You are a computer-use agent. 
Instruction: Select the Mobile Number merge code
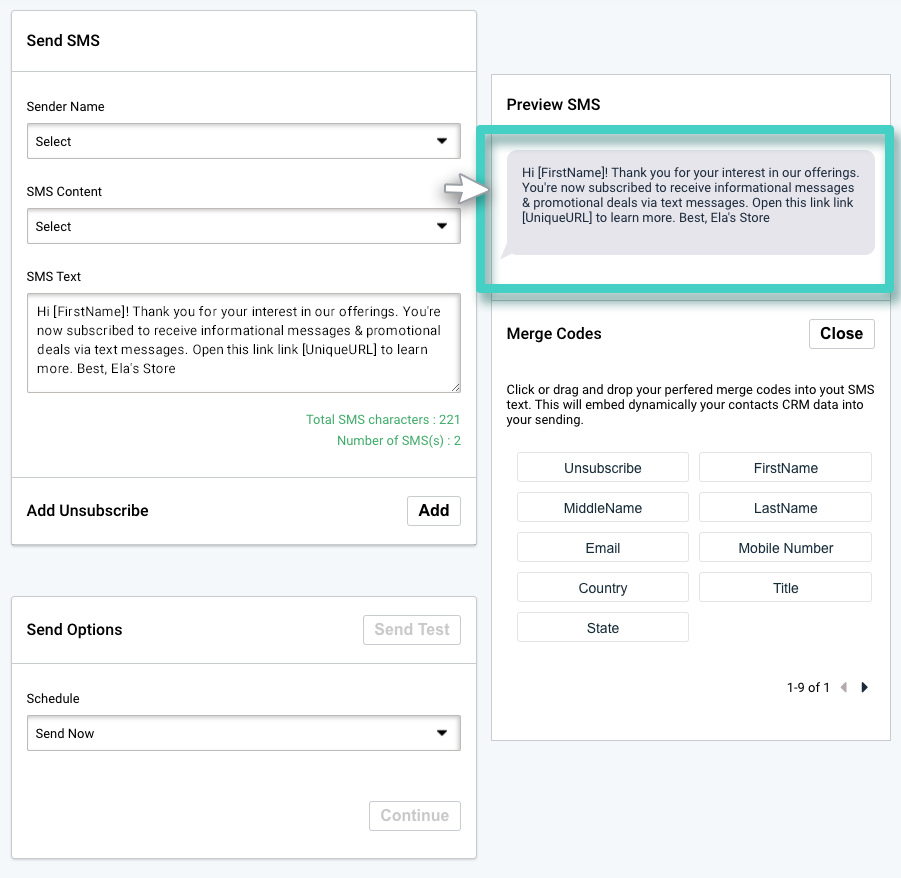785,547
